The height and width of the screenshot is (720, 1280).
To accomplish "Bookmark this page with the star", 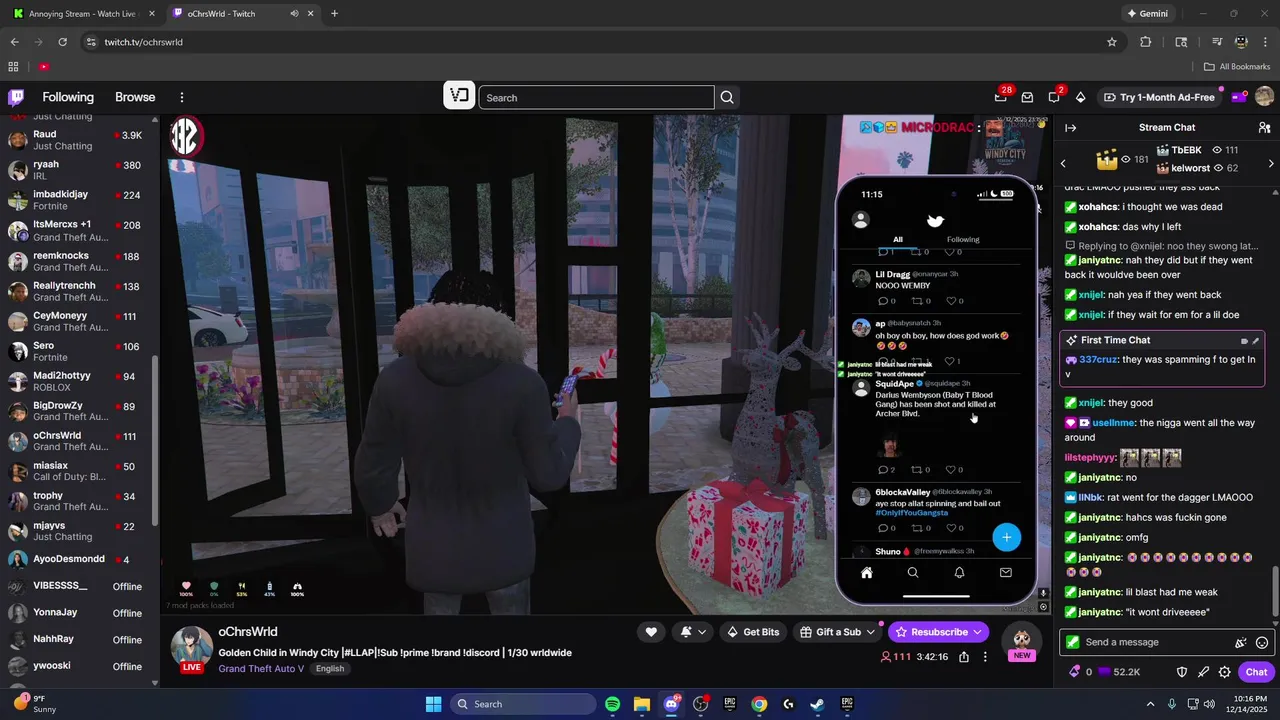I will click(x=1111, y=42).
